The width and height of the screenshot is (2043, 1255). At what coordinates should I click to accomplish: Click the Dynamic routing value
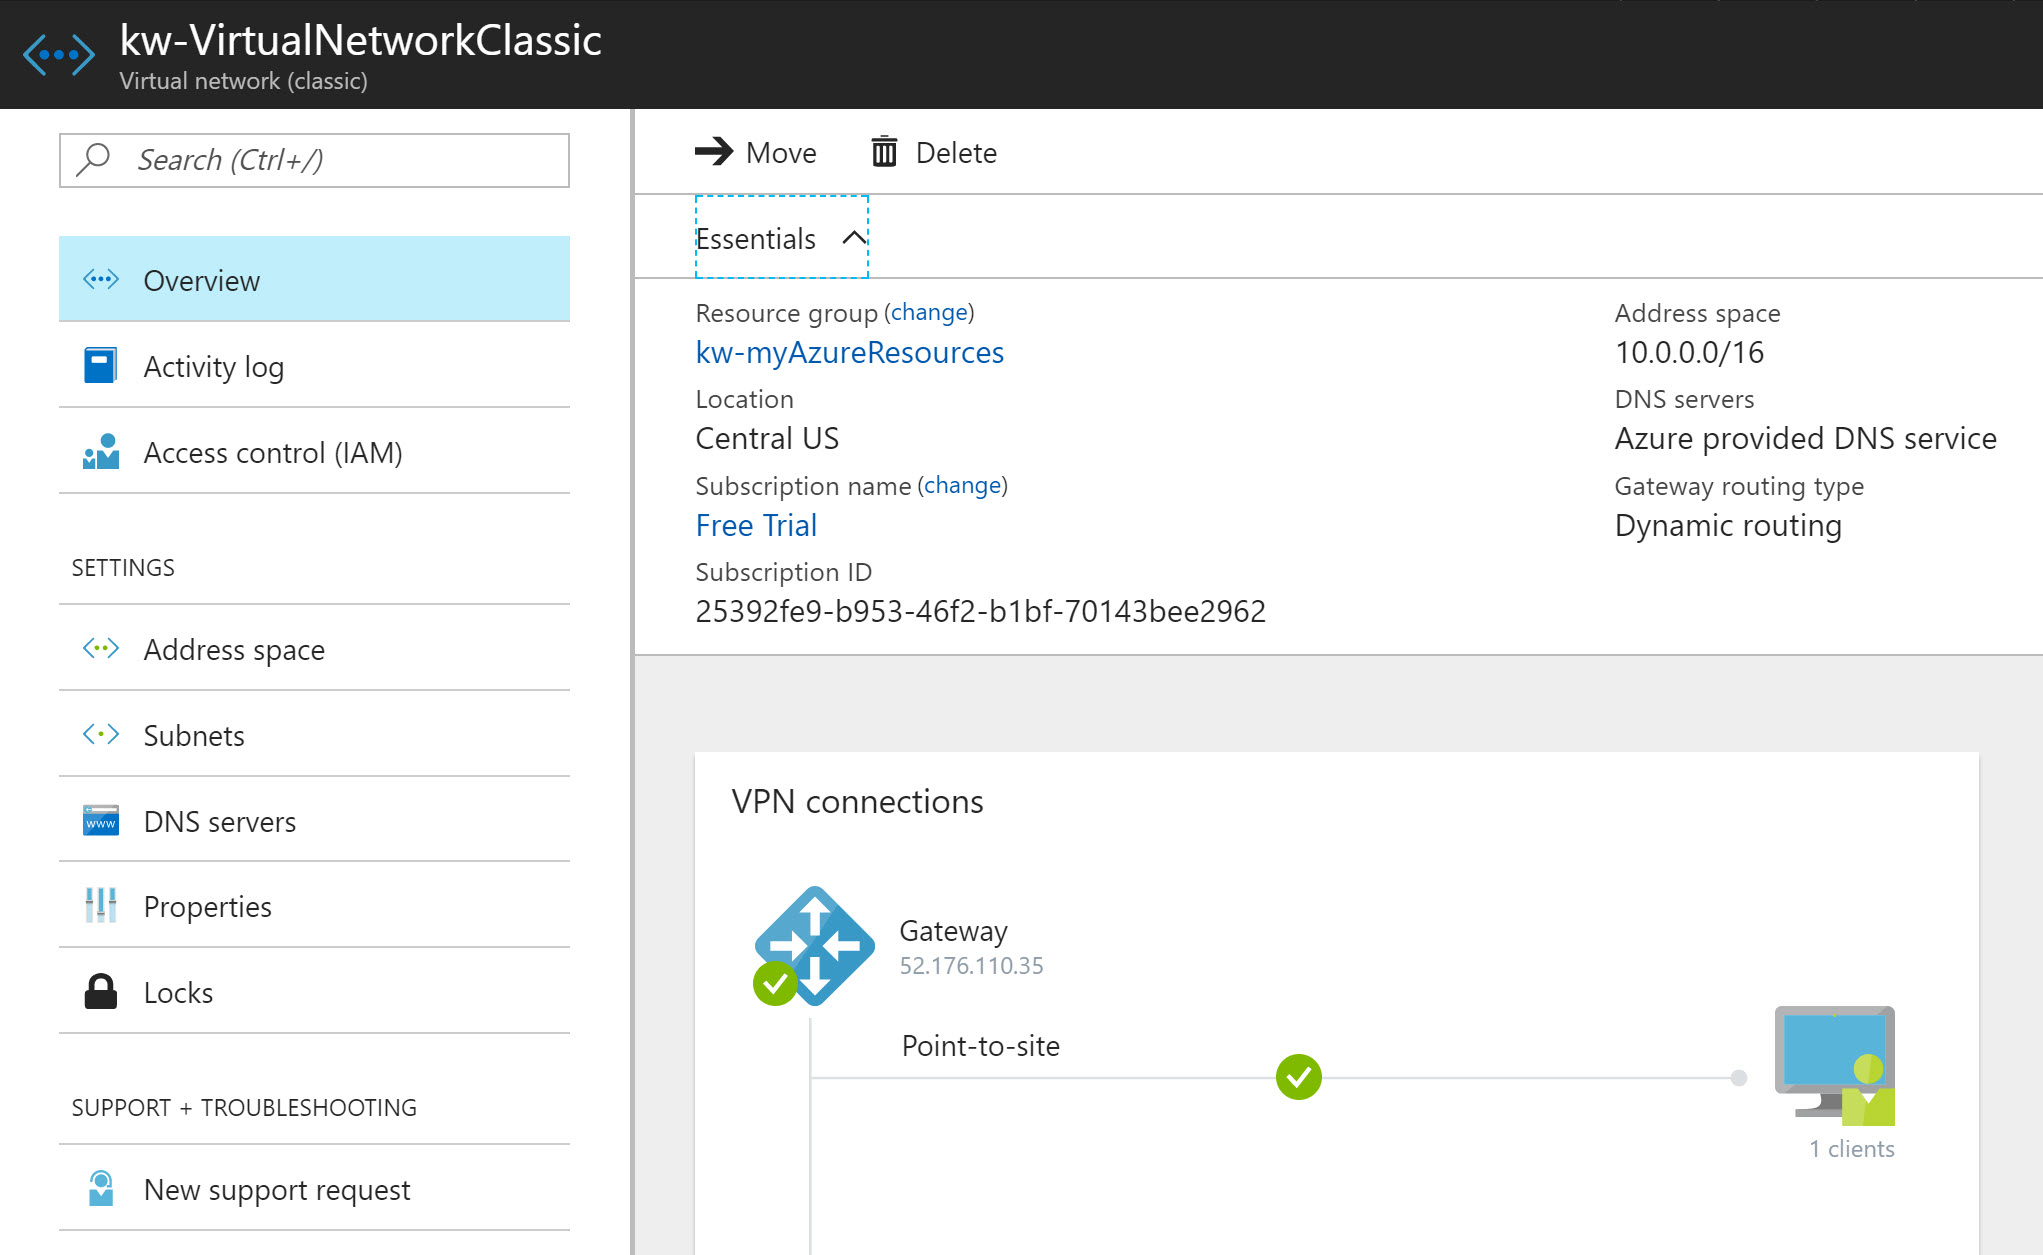click(1728, 525)
